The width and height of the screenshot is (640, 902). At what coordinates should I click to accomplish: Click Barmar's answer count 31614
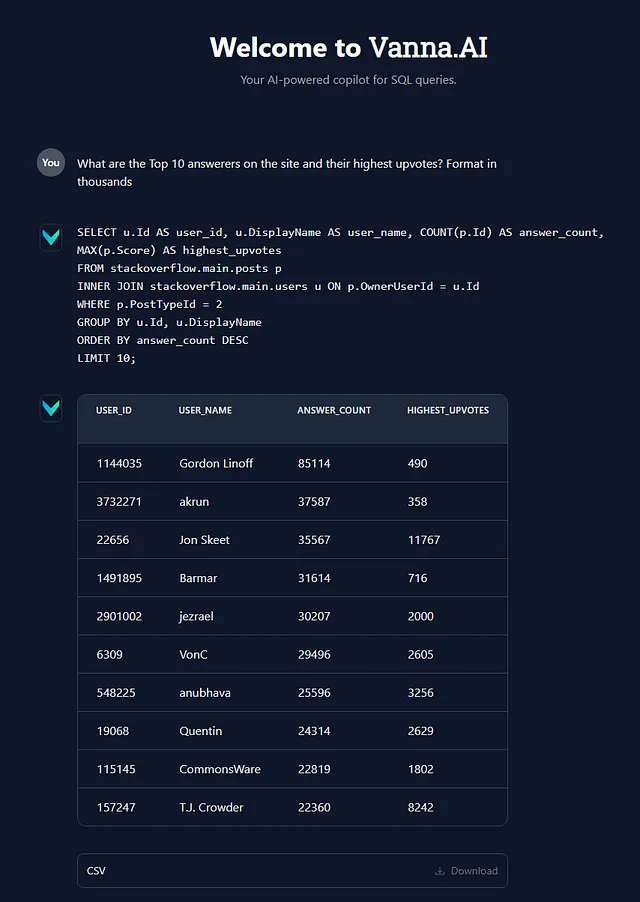pyautogui.click(x=314, y=578)
